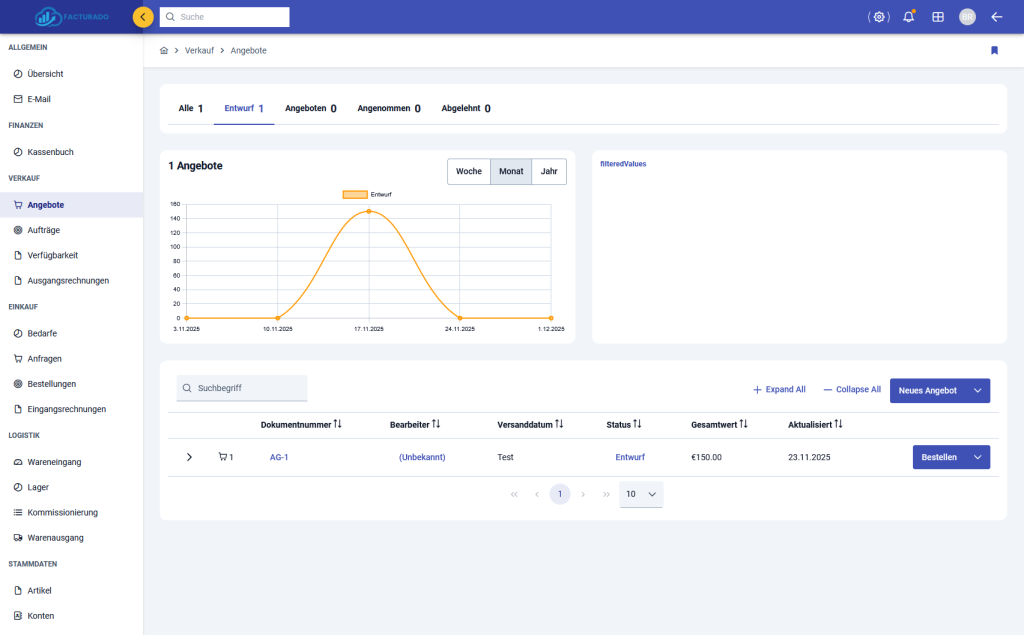Click the bookmark icon near breadcrumb
This screenshot has height=635, width=1024.
click(994, 50)
